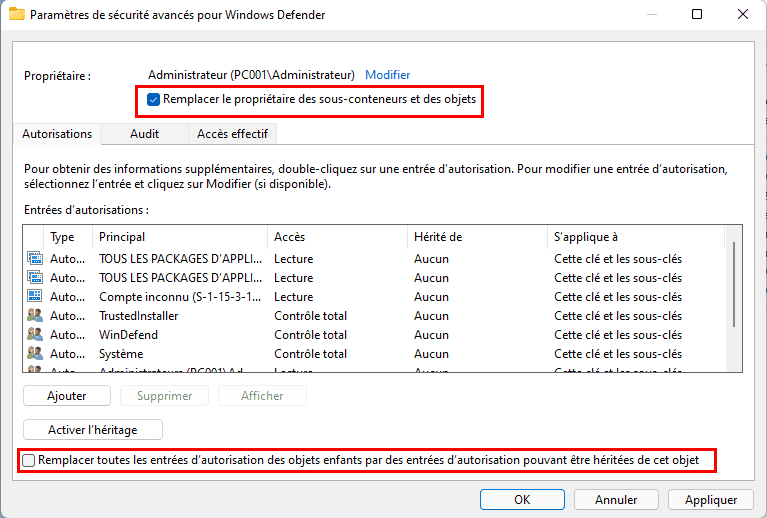Click Contrôle total in the Système row

pos(311,354)
